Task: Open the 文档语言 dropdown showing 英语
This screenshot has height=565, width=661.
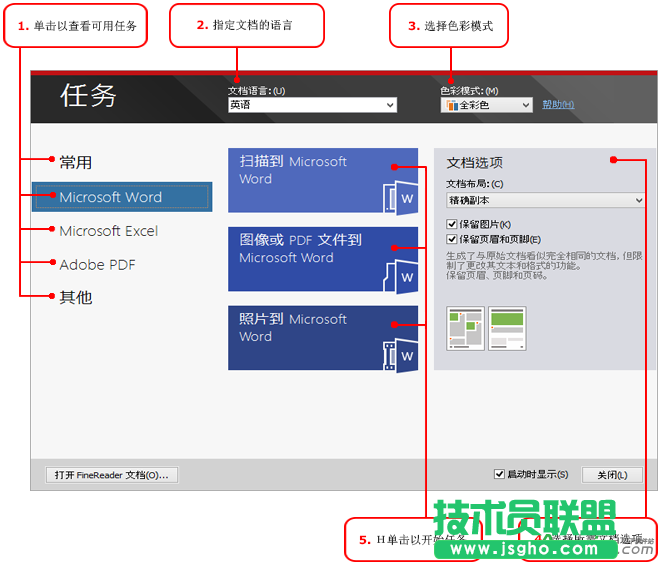Action: tap(312, 105)
